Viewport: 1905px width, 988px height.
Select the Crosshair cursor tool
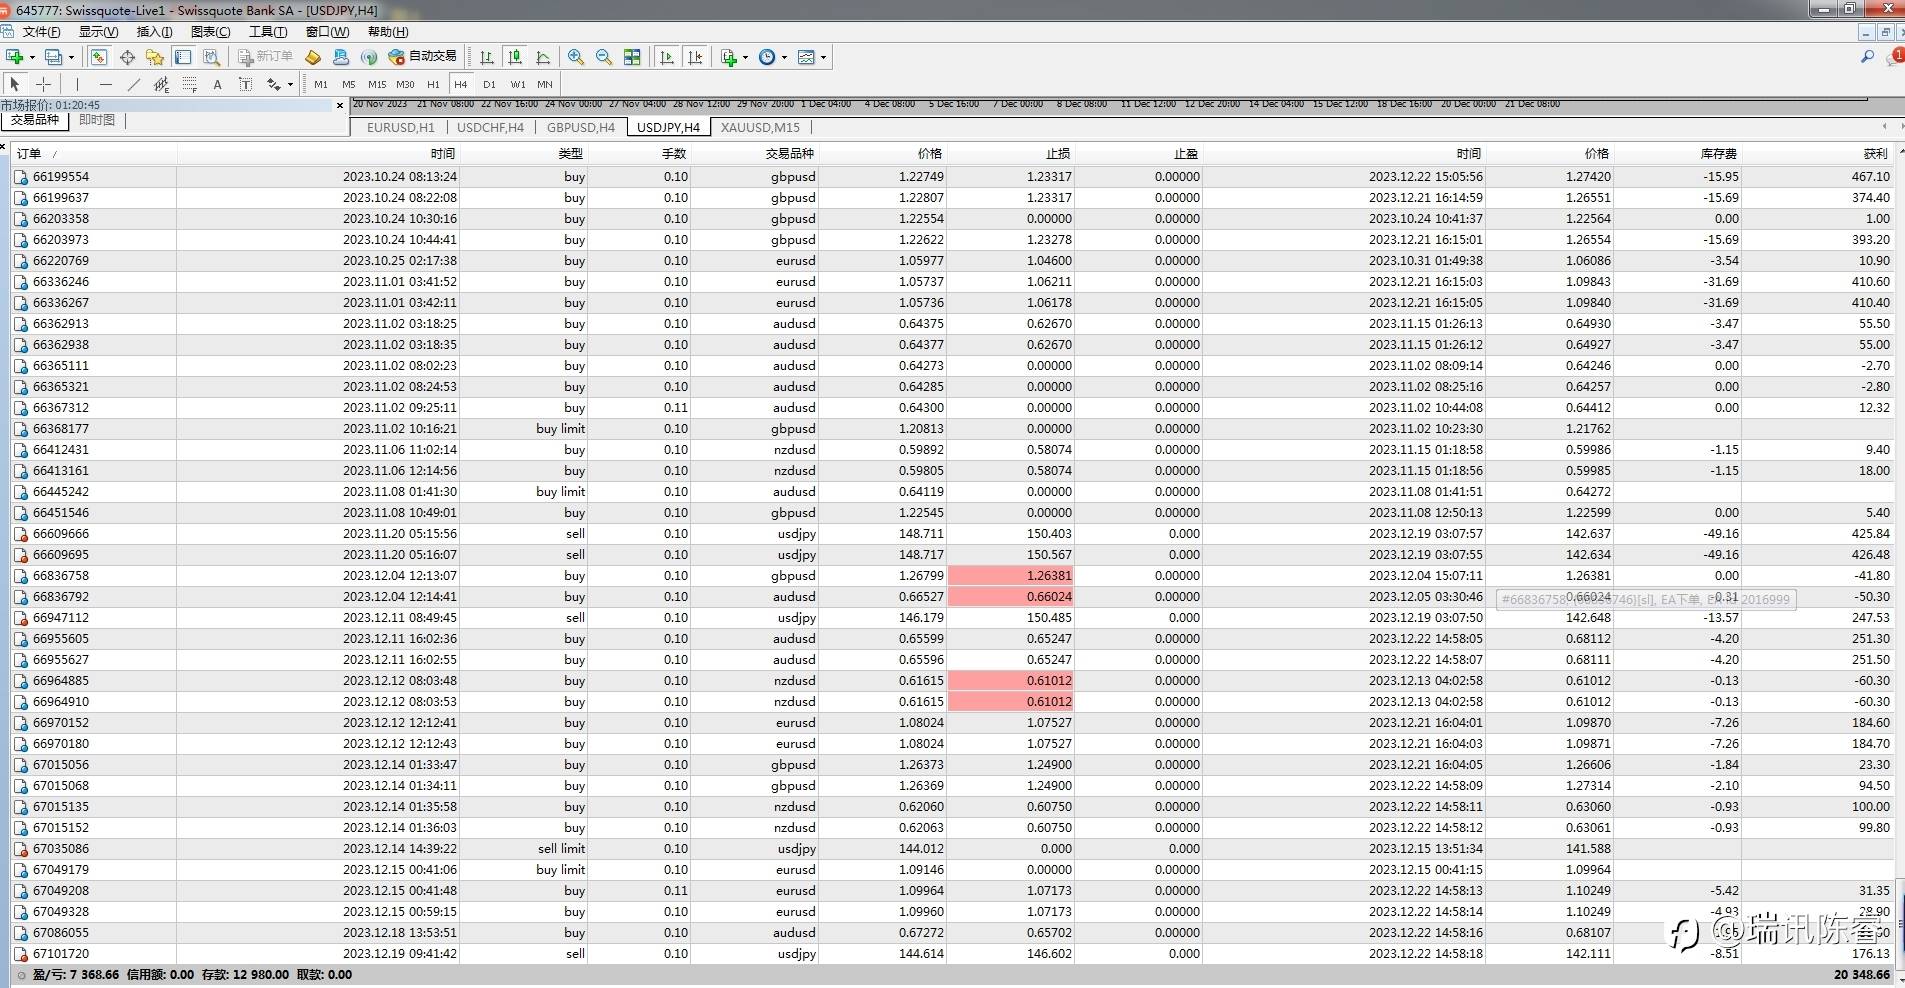click(x=43, y=85)
